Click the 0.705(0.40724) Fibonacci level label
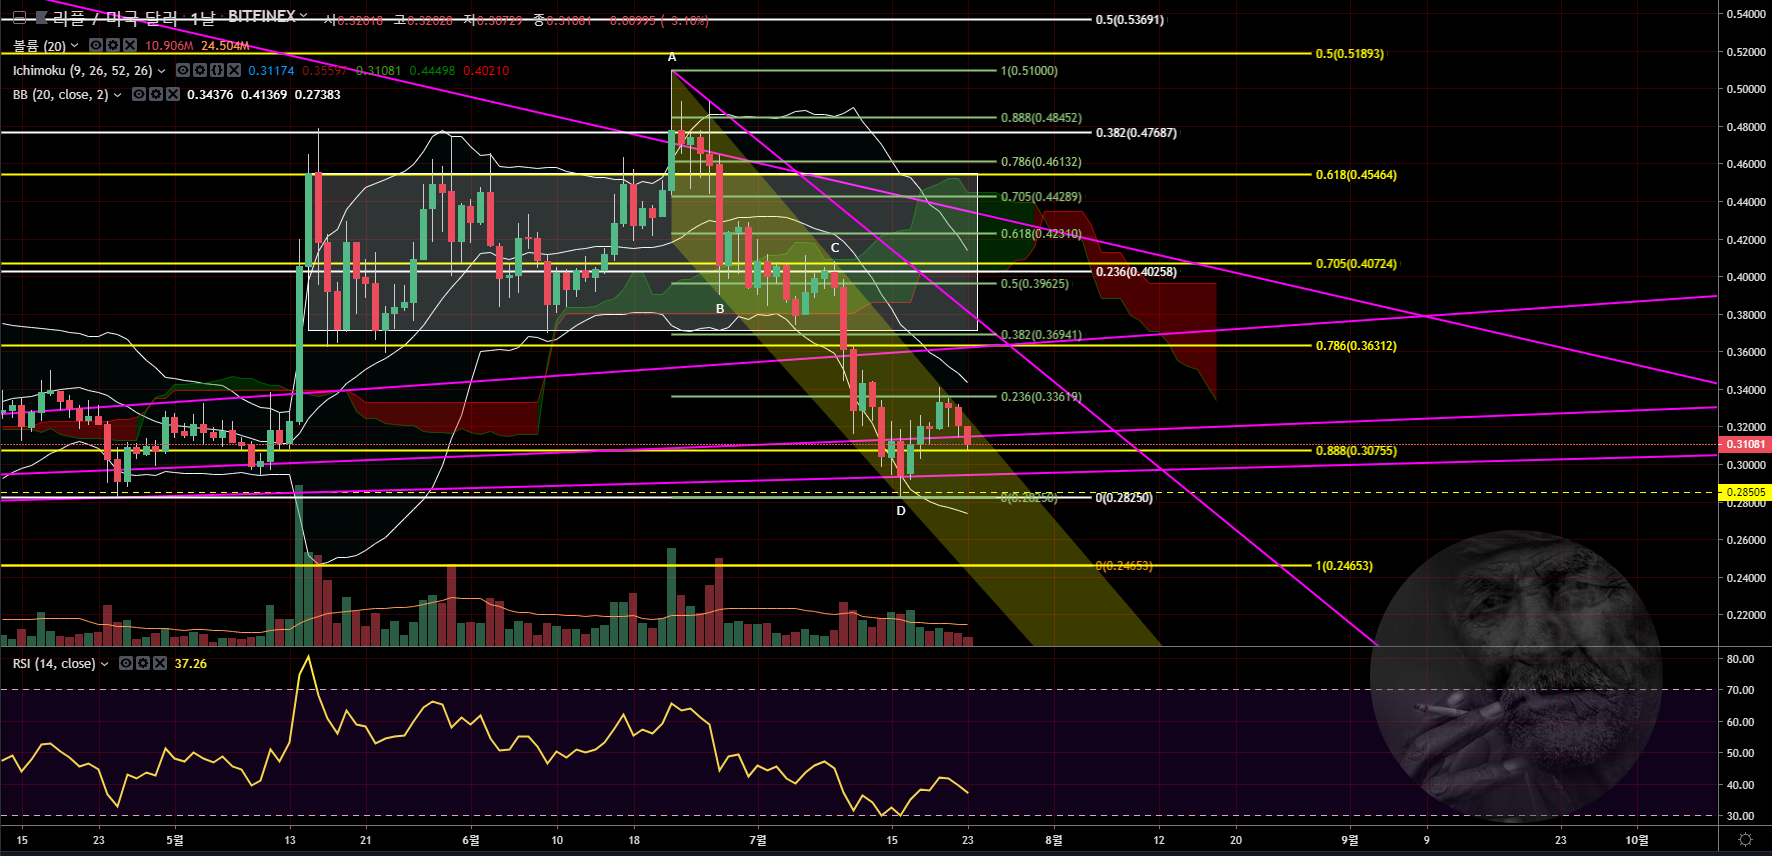Screen dimensions: 1772x856 coord(1356,264)
